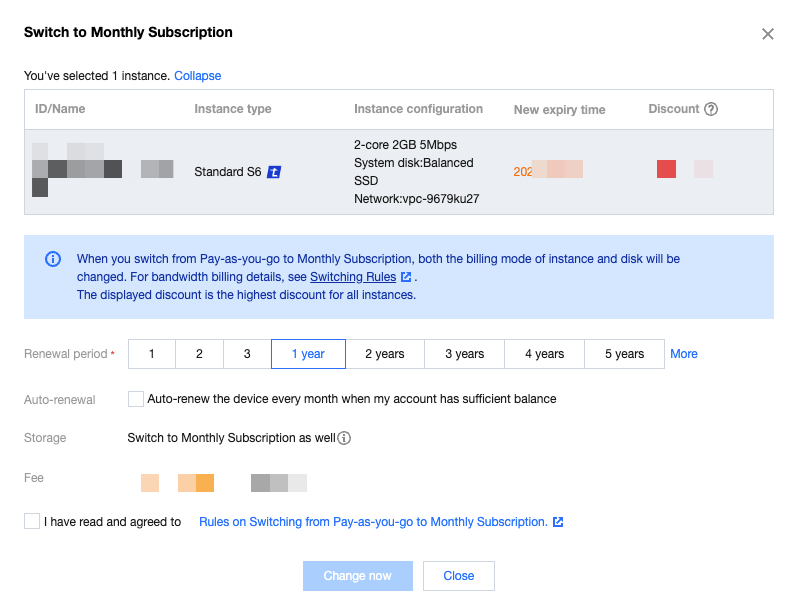Open Rules on Switching from Pay-as-you-go link
The image size is (798, 615).
(373, 522)
